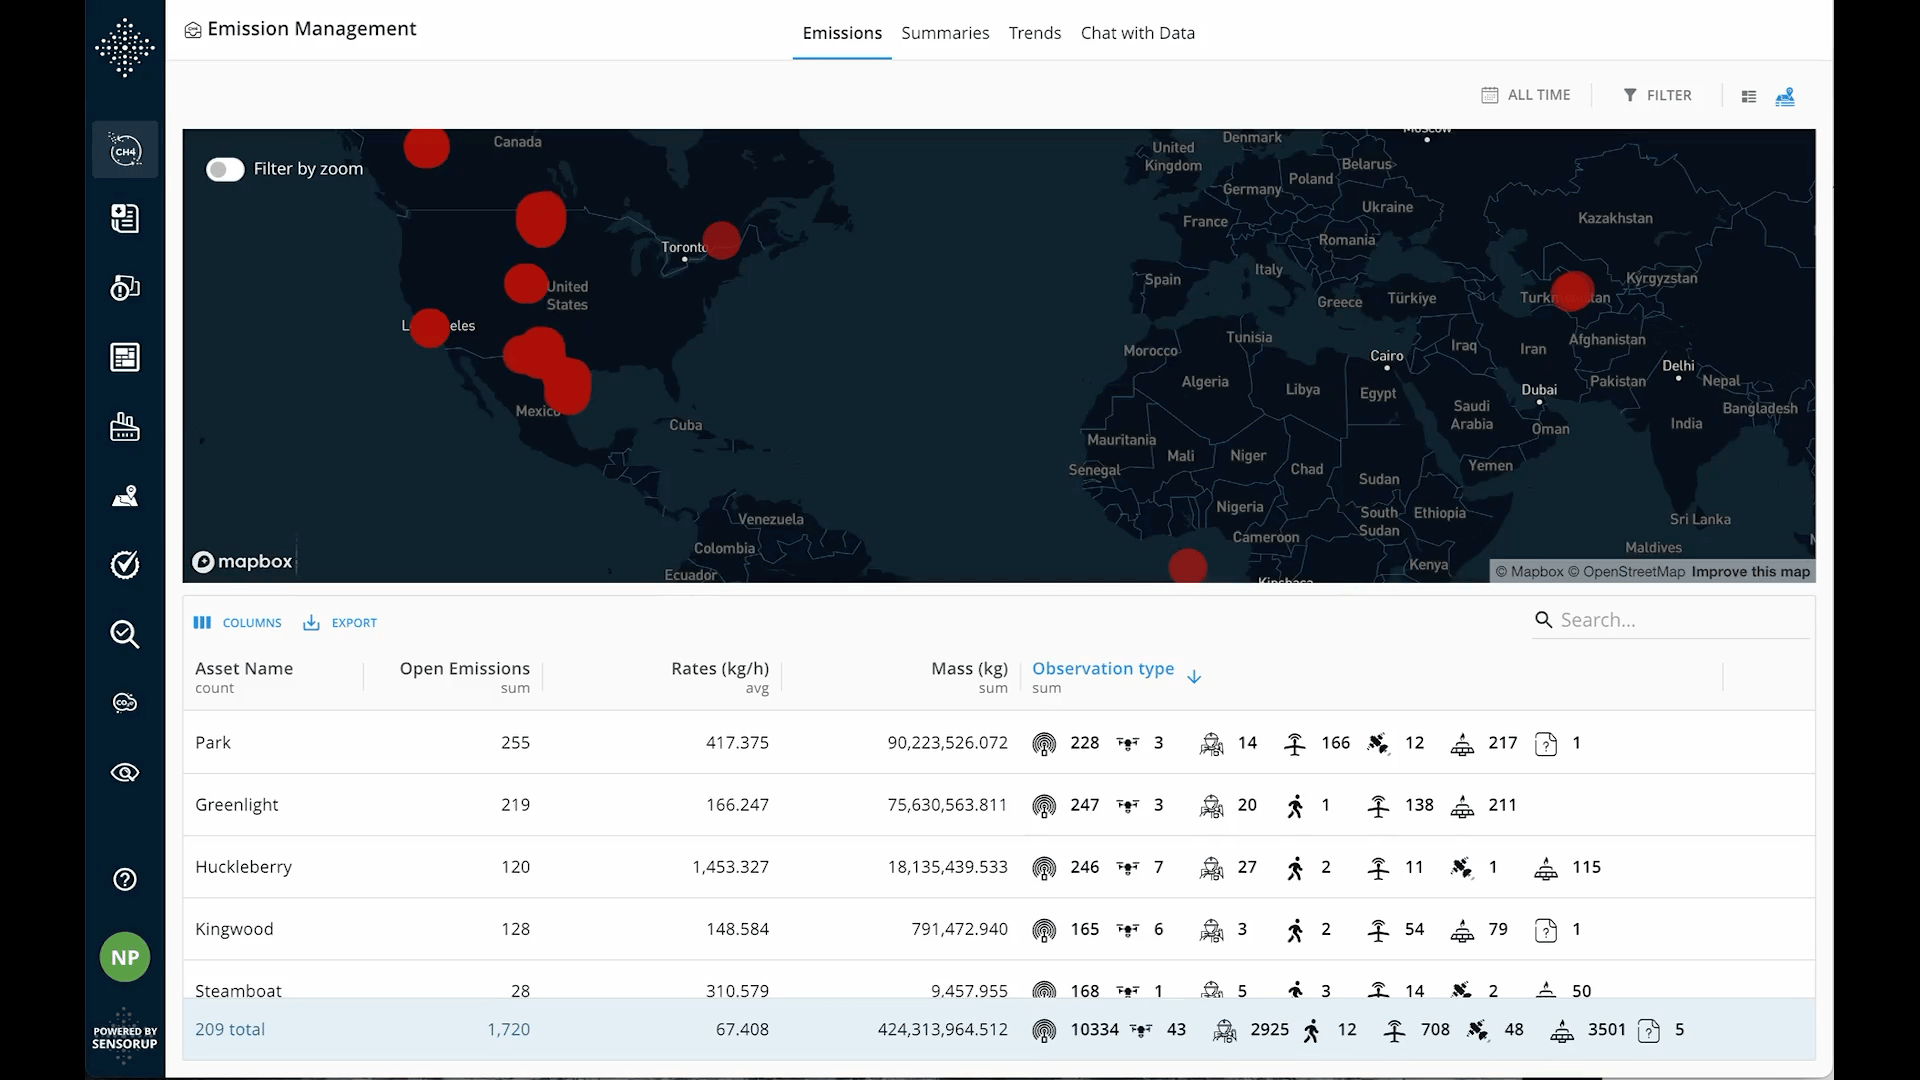This screenshot has width=1920, height=1080.
Task: Open the verified checkmark badge sidebar icon
Action: pos(125,565)
